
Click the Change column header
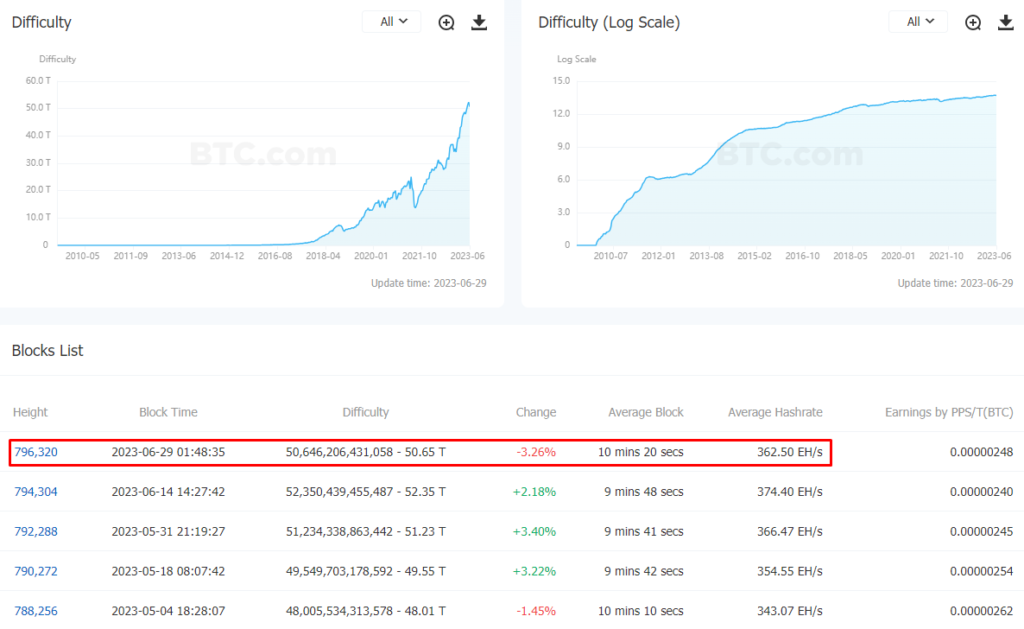[x=536, y=412]
